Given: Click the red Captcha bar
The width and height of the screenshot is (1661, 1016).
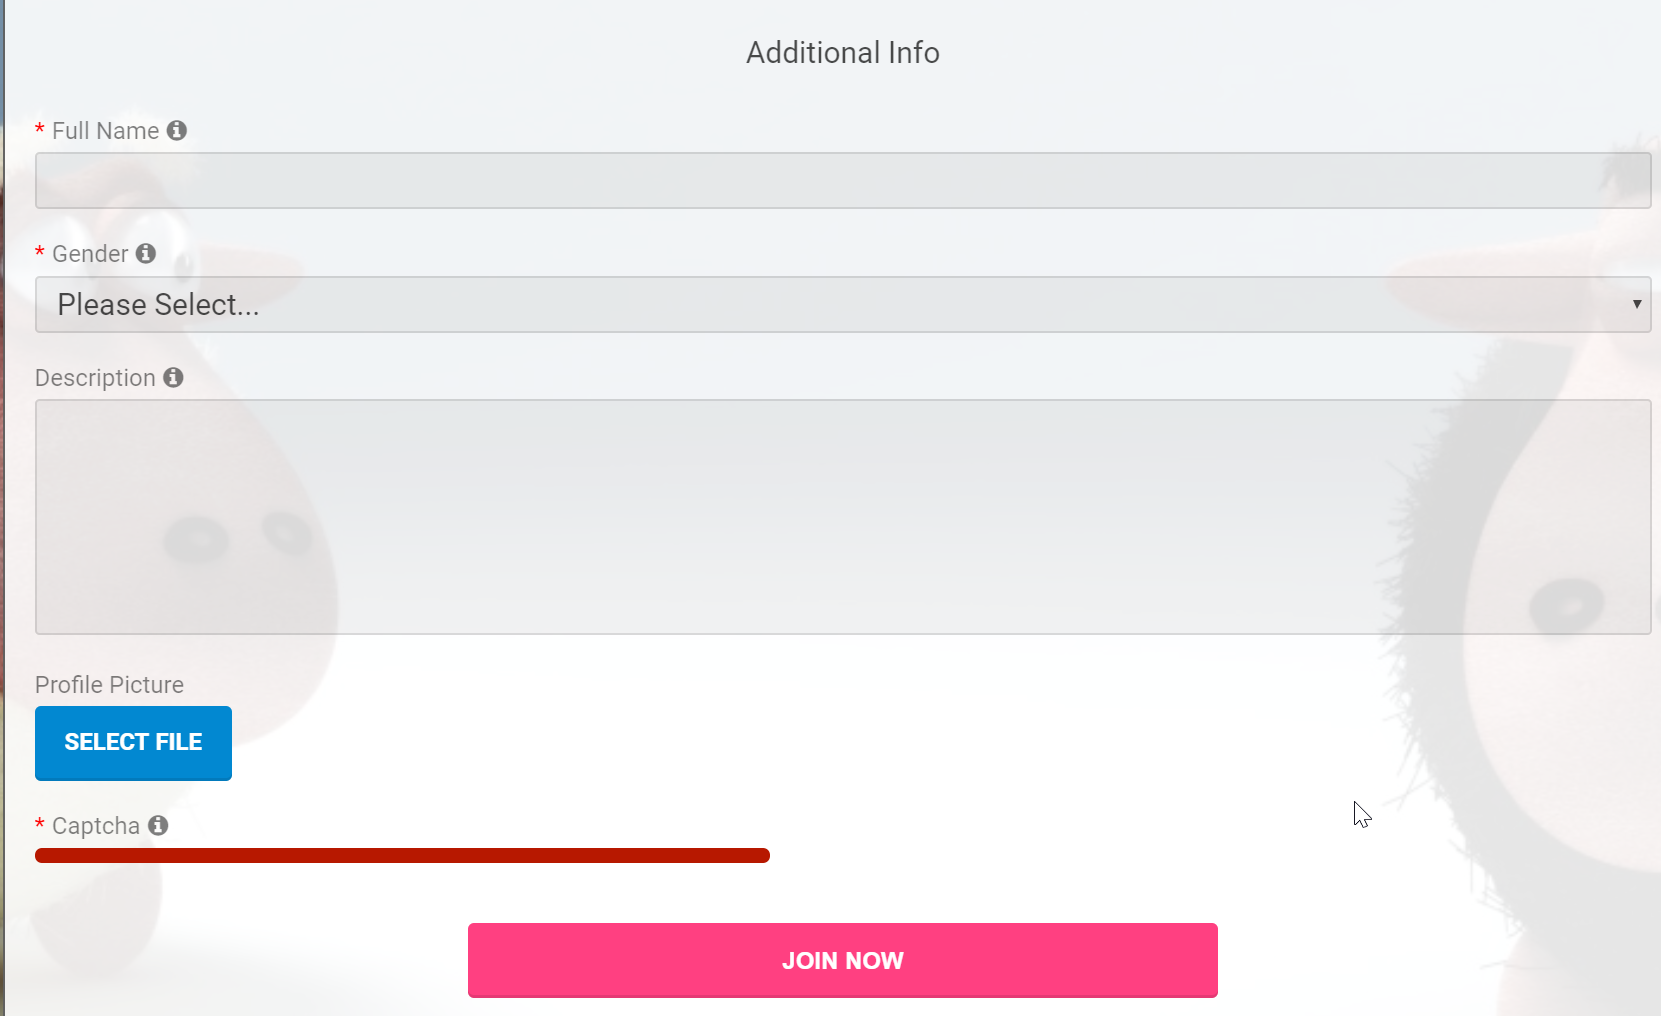Looking at the screenshot, I should (402, 855).
